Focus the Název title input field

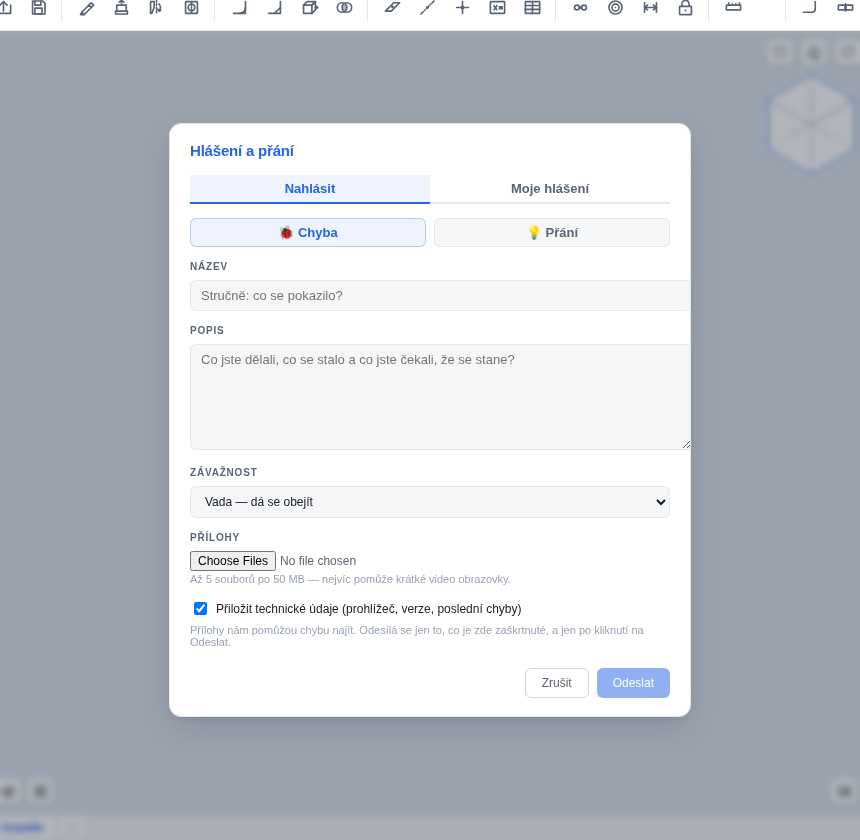click(440, 296)
